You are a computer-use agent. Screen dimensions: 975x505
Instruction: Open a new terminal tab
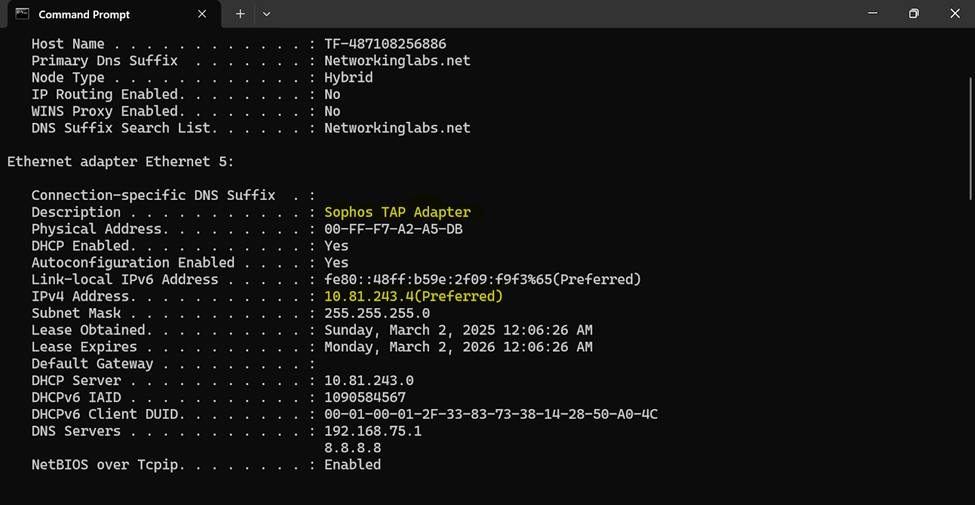point(240,14)
